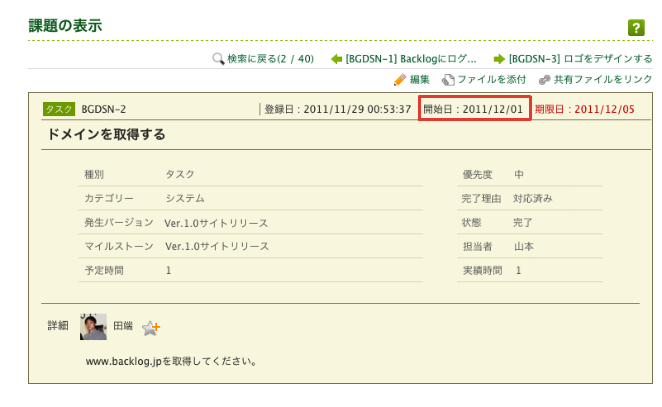The height and width of the screenshot is (407, 662).
Task: Click the 種別 field label
Action: 94,174
